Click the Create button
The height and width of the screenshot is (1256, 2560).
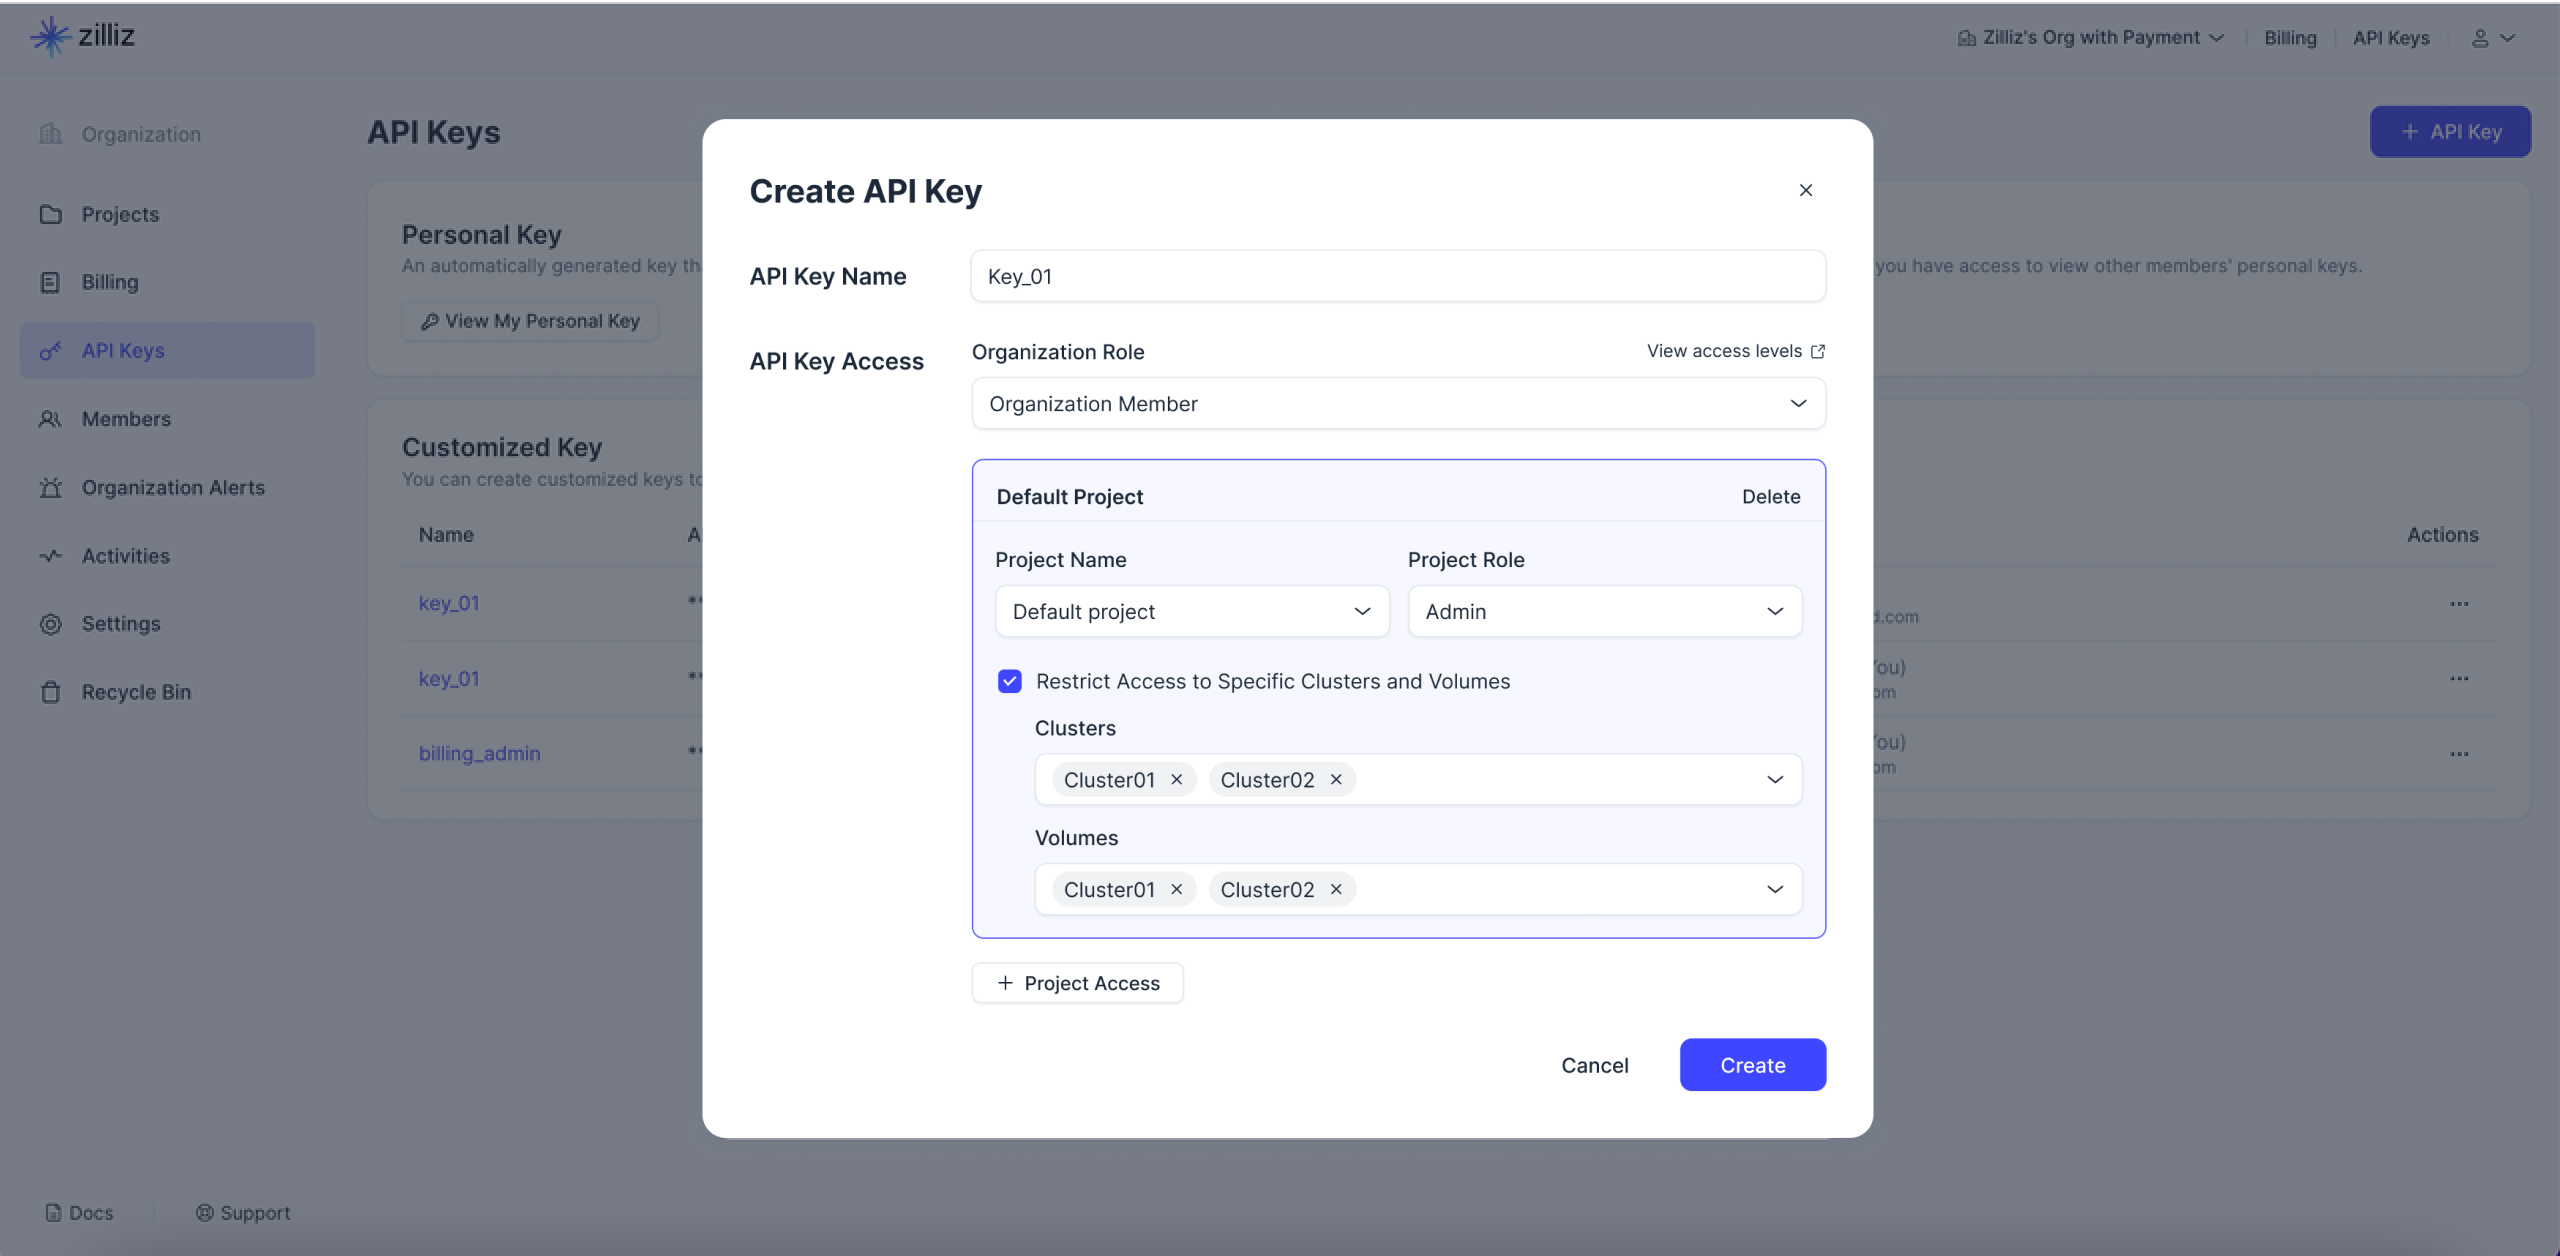pos(1752,1065)
